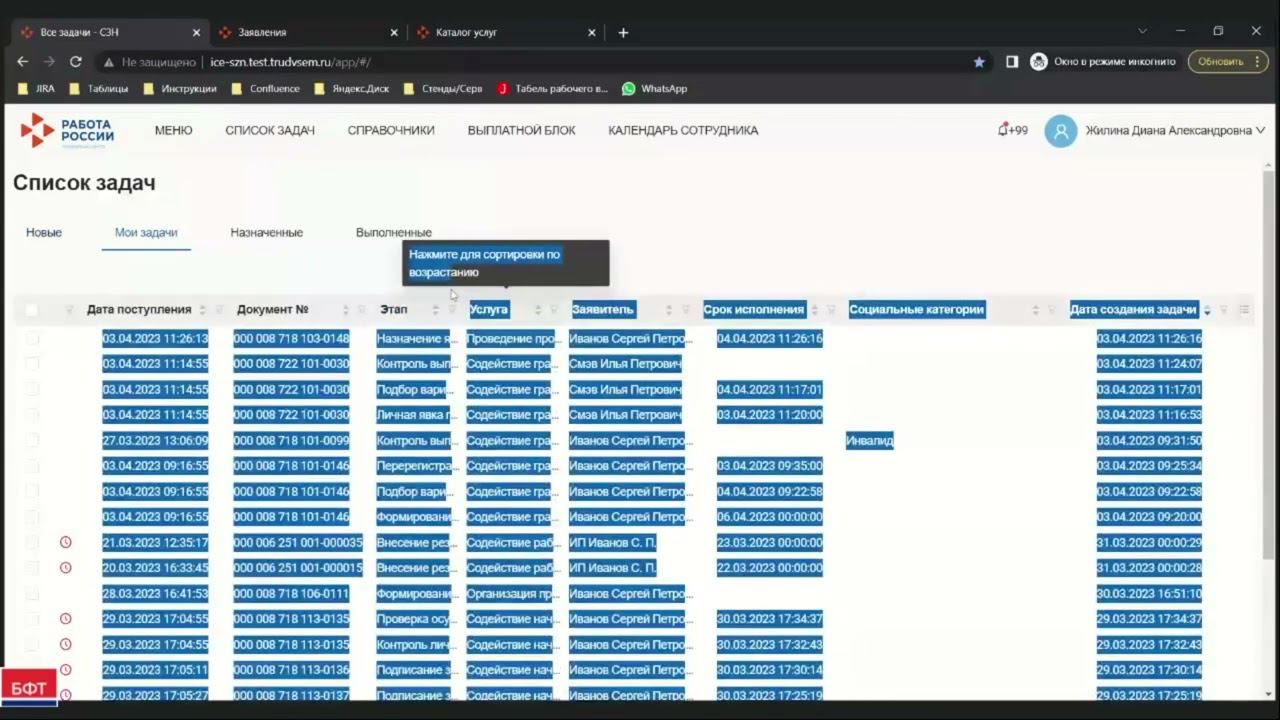Open the JIRA bookmark
Screen dimensions: 1280x720
[x=37, y=88]
